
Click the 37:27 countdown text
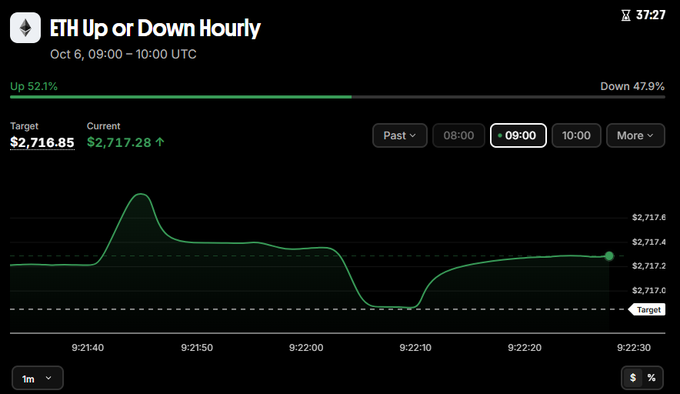[x=651, y=15]
